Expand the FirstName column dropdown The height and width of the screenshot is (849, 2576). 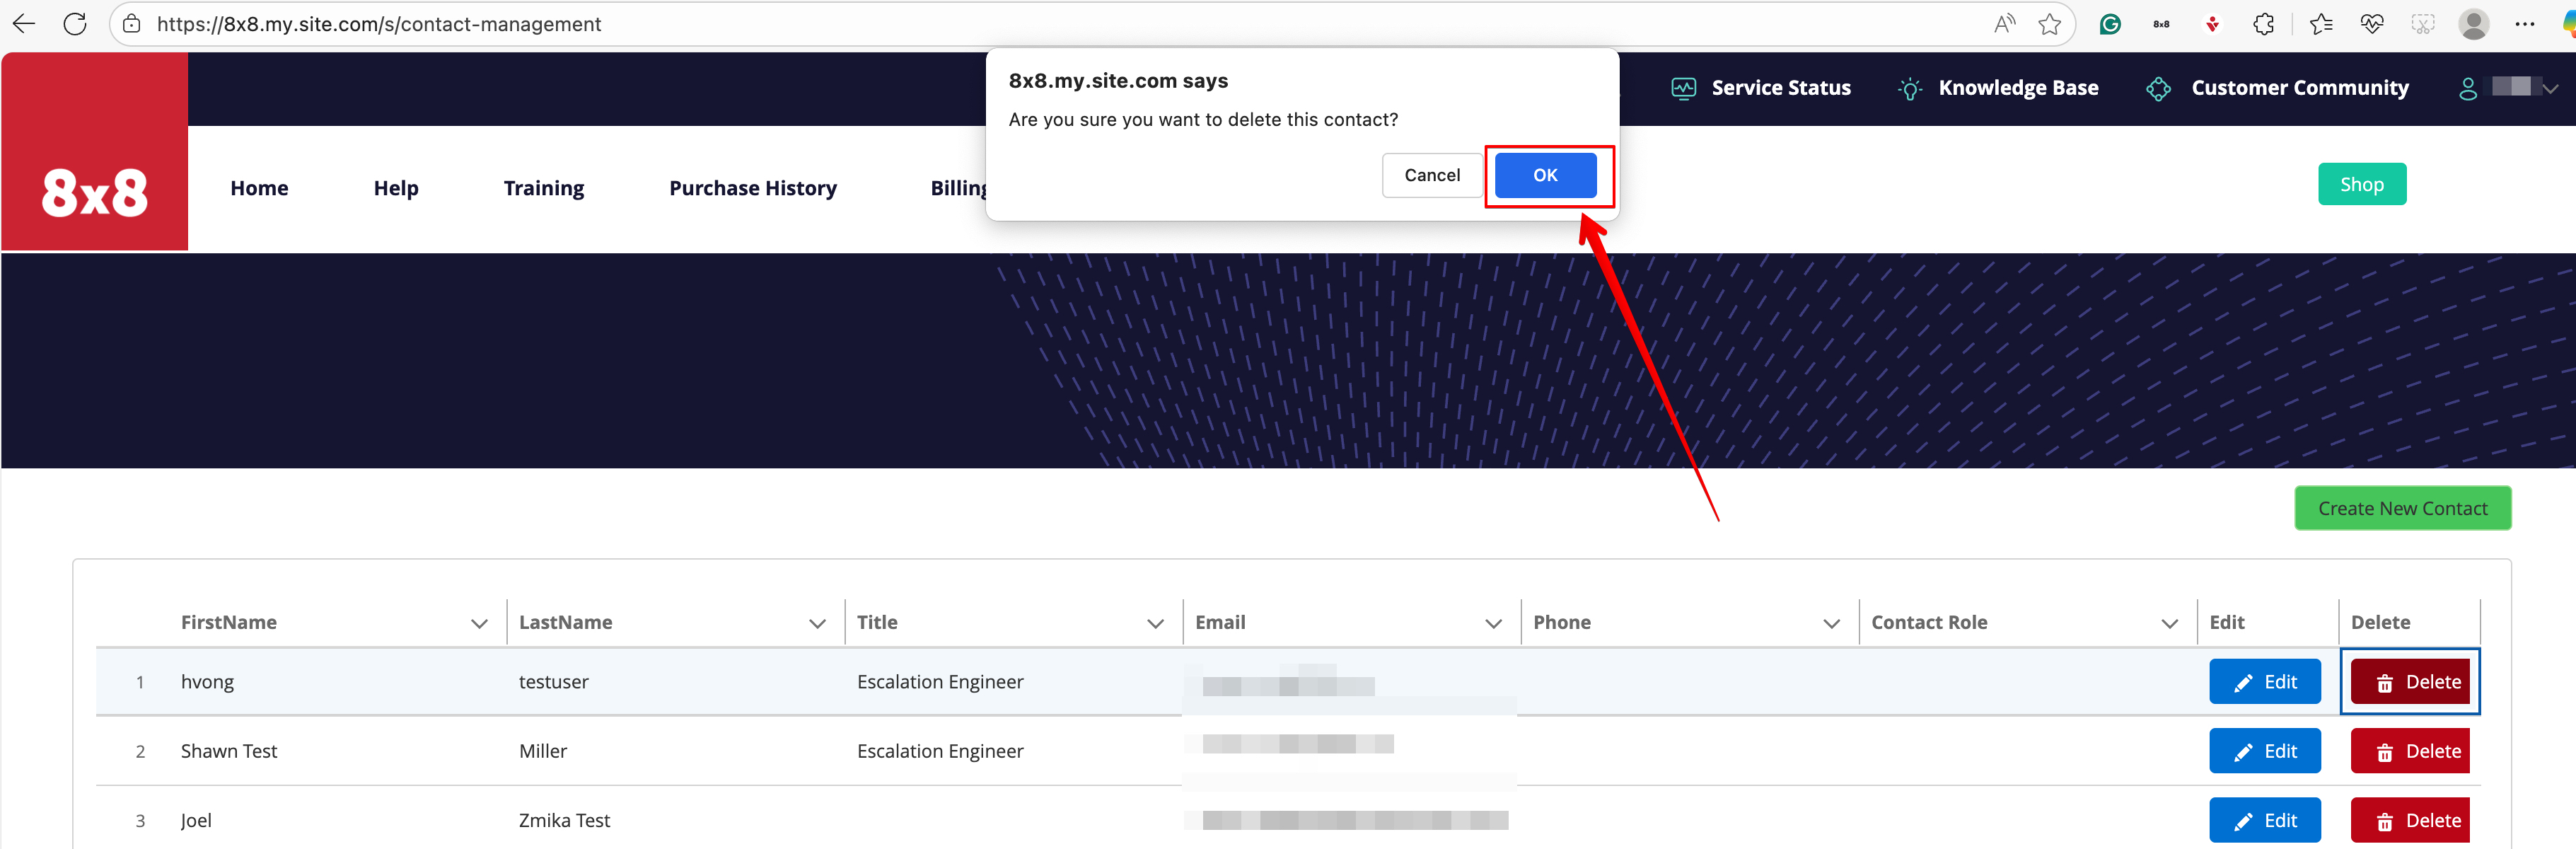(x=479, y=623)
